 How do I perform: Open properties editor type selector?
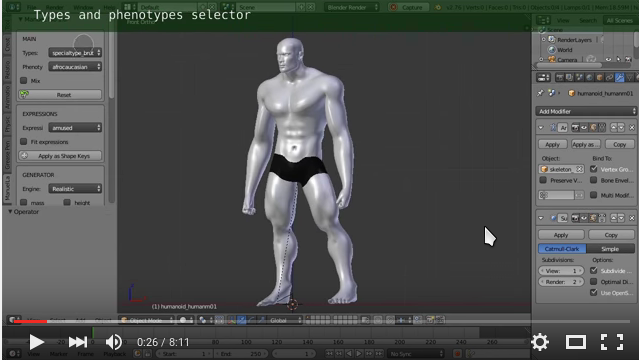pos(543,77)
